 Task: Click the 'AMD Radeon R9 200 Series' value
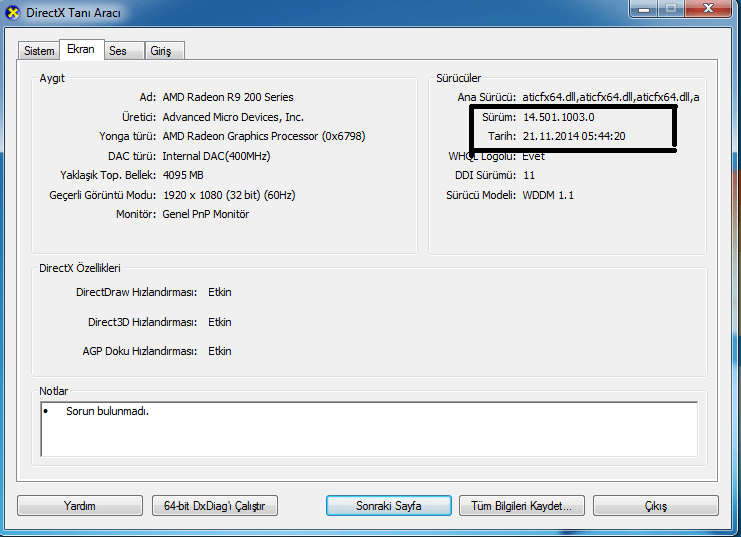point(228,97)
